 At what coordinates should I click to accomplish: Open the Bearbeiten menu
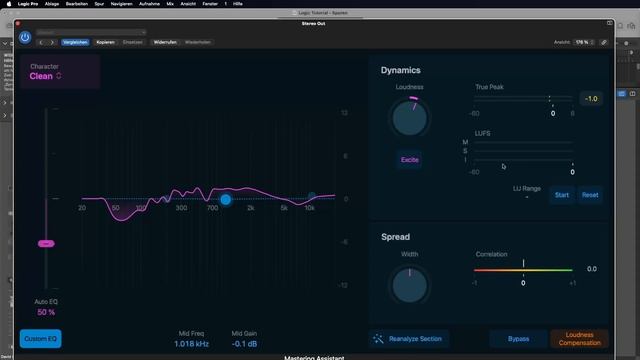[x=77, y=4]
